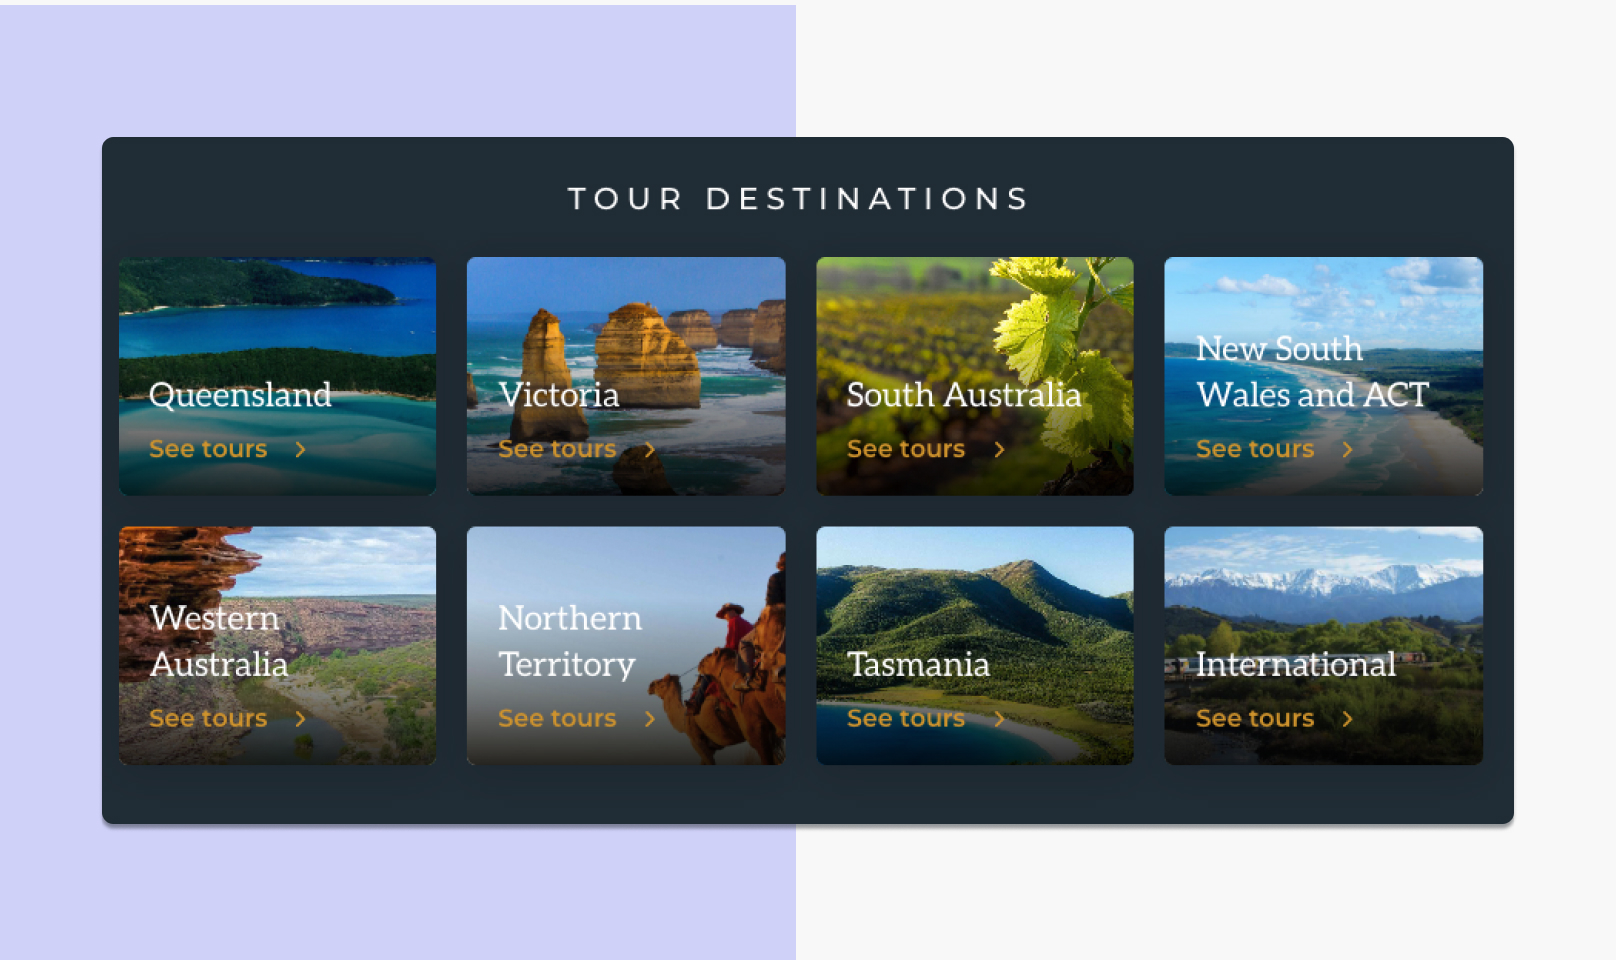Select the Tasmania destination title

918,664
